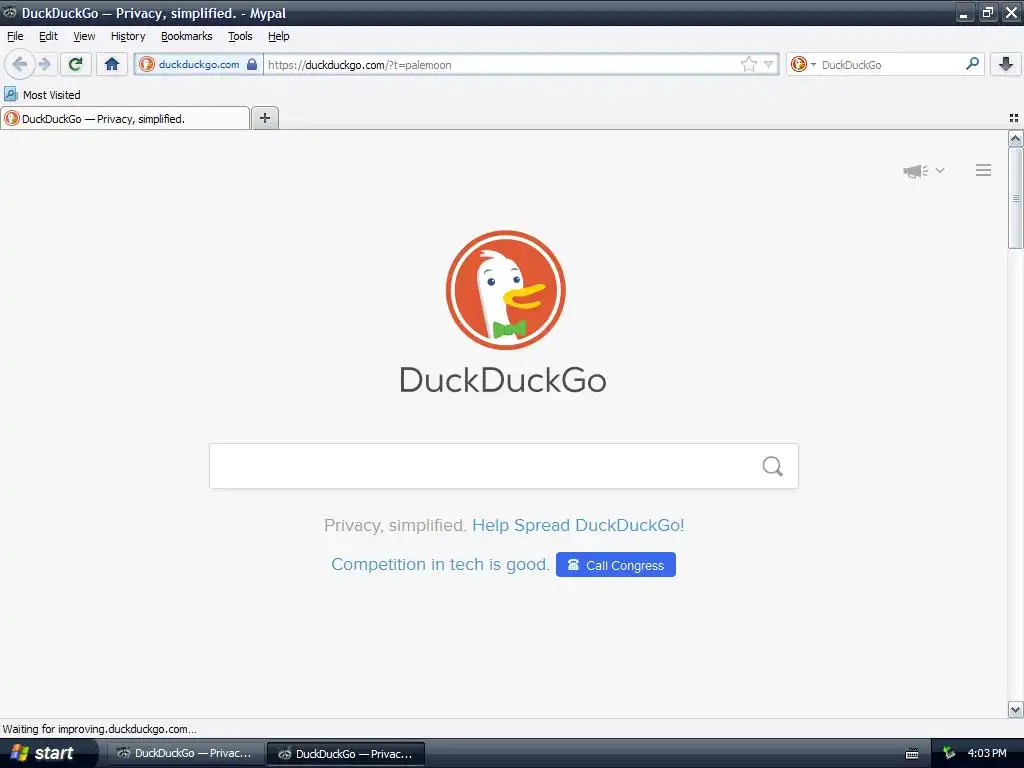Viewport: 1024px width, 768px height.
Task: Open the DuckDuckGo hamburger menu
Action: [984, 170]
